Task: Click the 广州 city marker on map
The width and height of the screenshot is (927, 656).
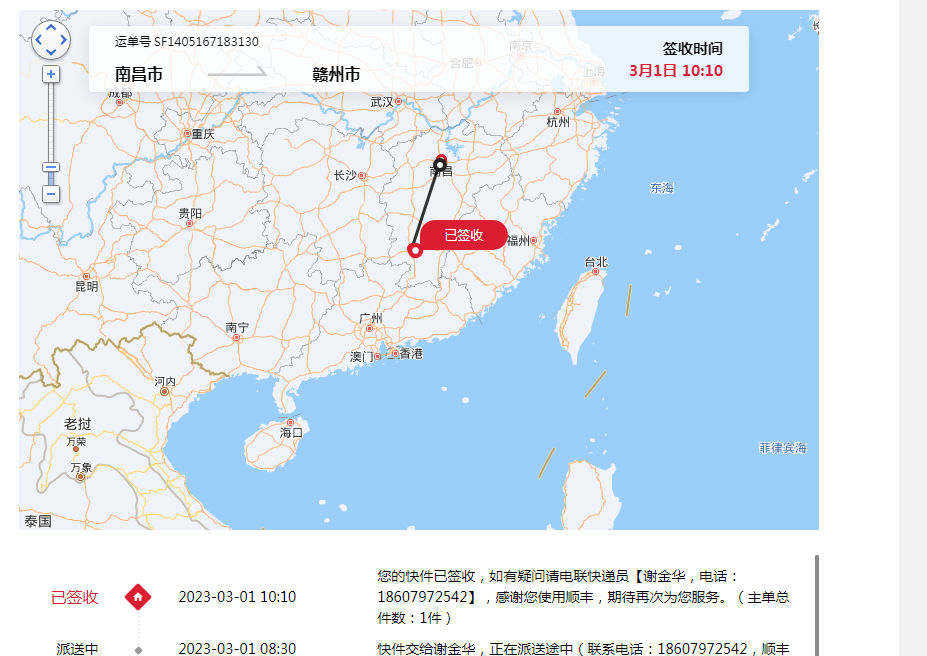Action: pos(369,329)
